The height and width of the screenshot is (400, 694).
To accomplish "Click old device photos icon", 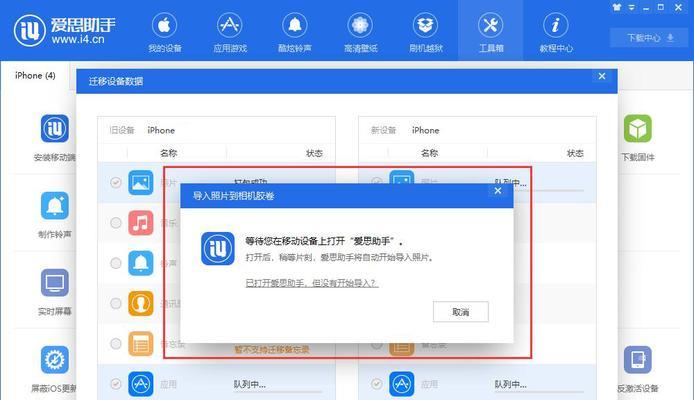I will 141,182.
